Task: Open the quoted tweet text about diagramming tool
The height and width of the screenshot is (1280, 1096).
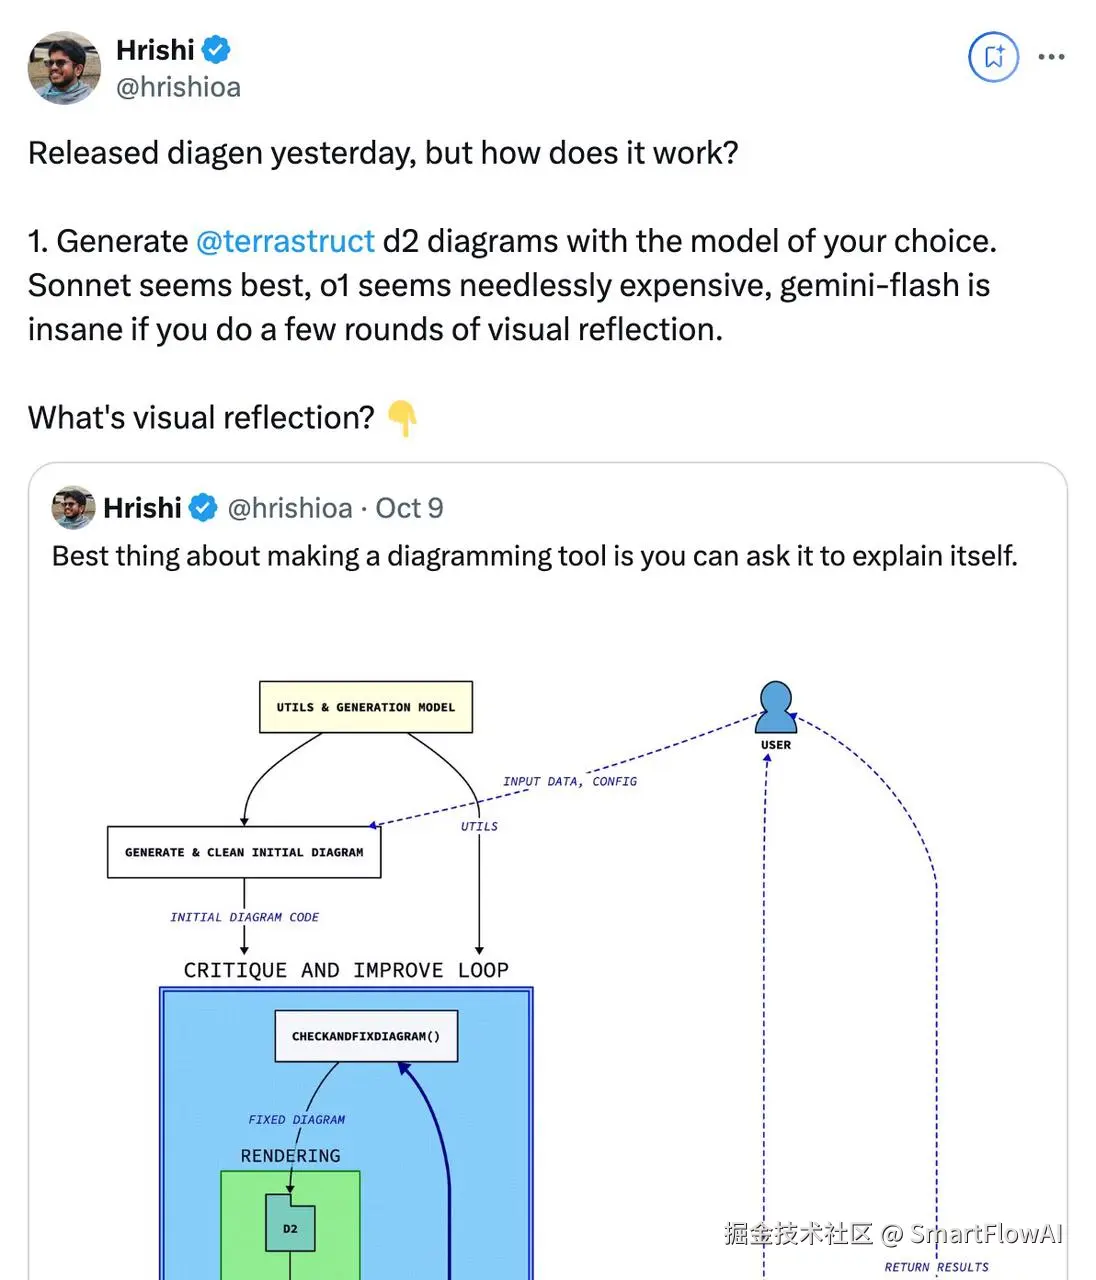Action: (534, 556)
